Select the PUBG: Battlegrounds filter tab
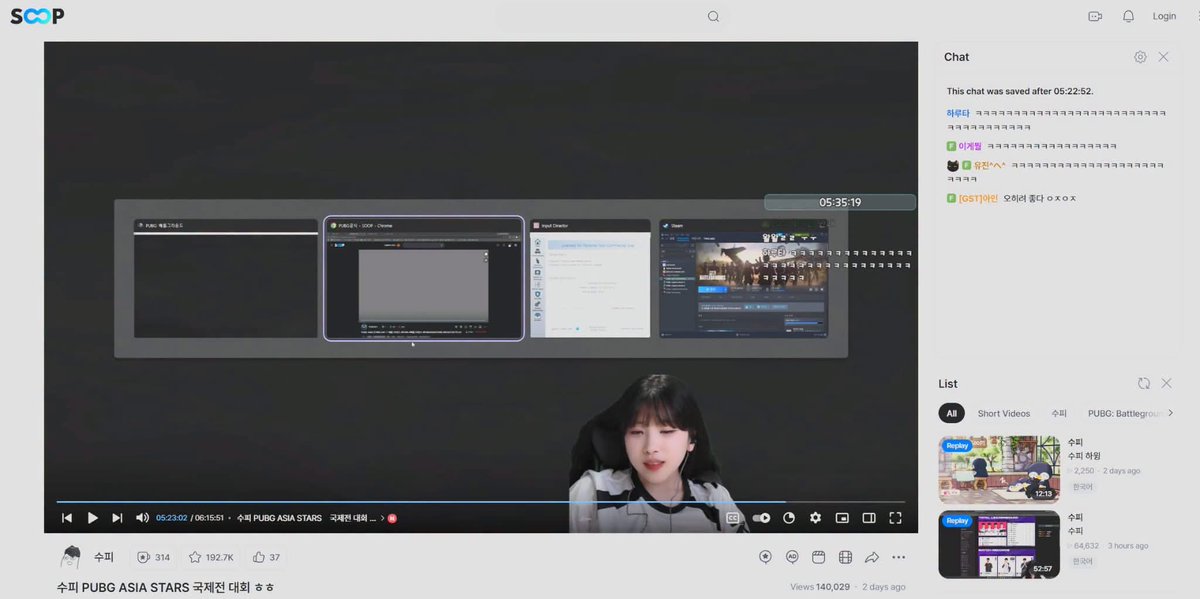Image resolution: width=1200 pixels, height=599 pixels. coord(1125,413)
